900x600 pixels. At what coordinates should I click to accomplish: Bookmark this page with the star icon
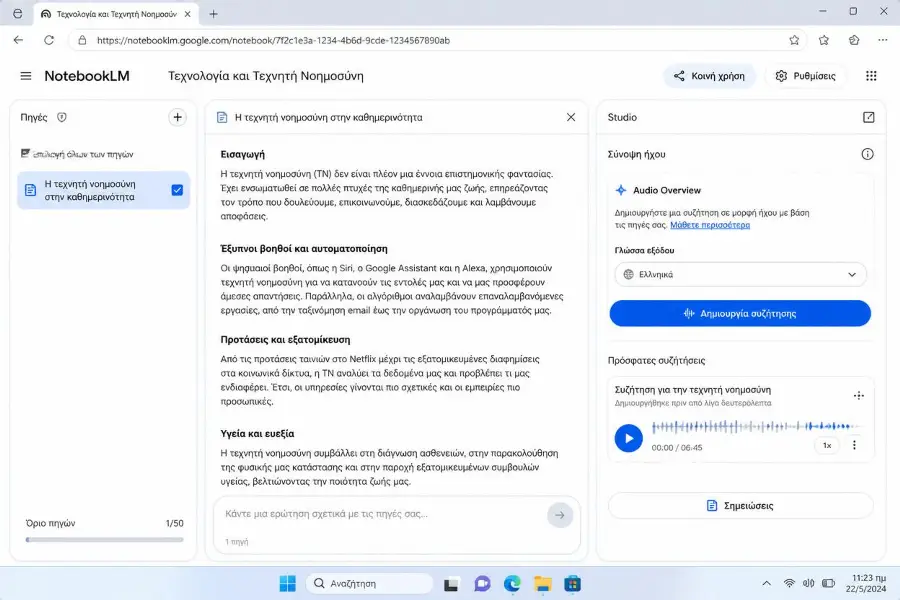(794, 40)
